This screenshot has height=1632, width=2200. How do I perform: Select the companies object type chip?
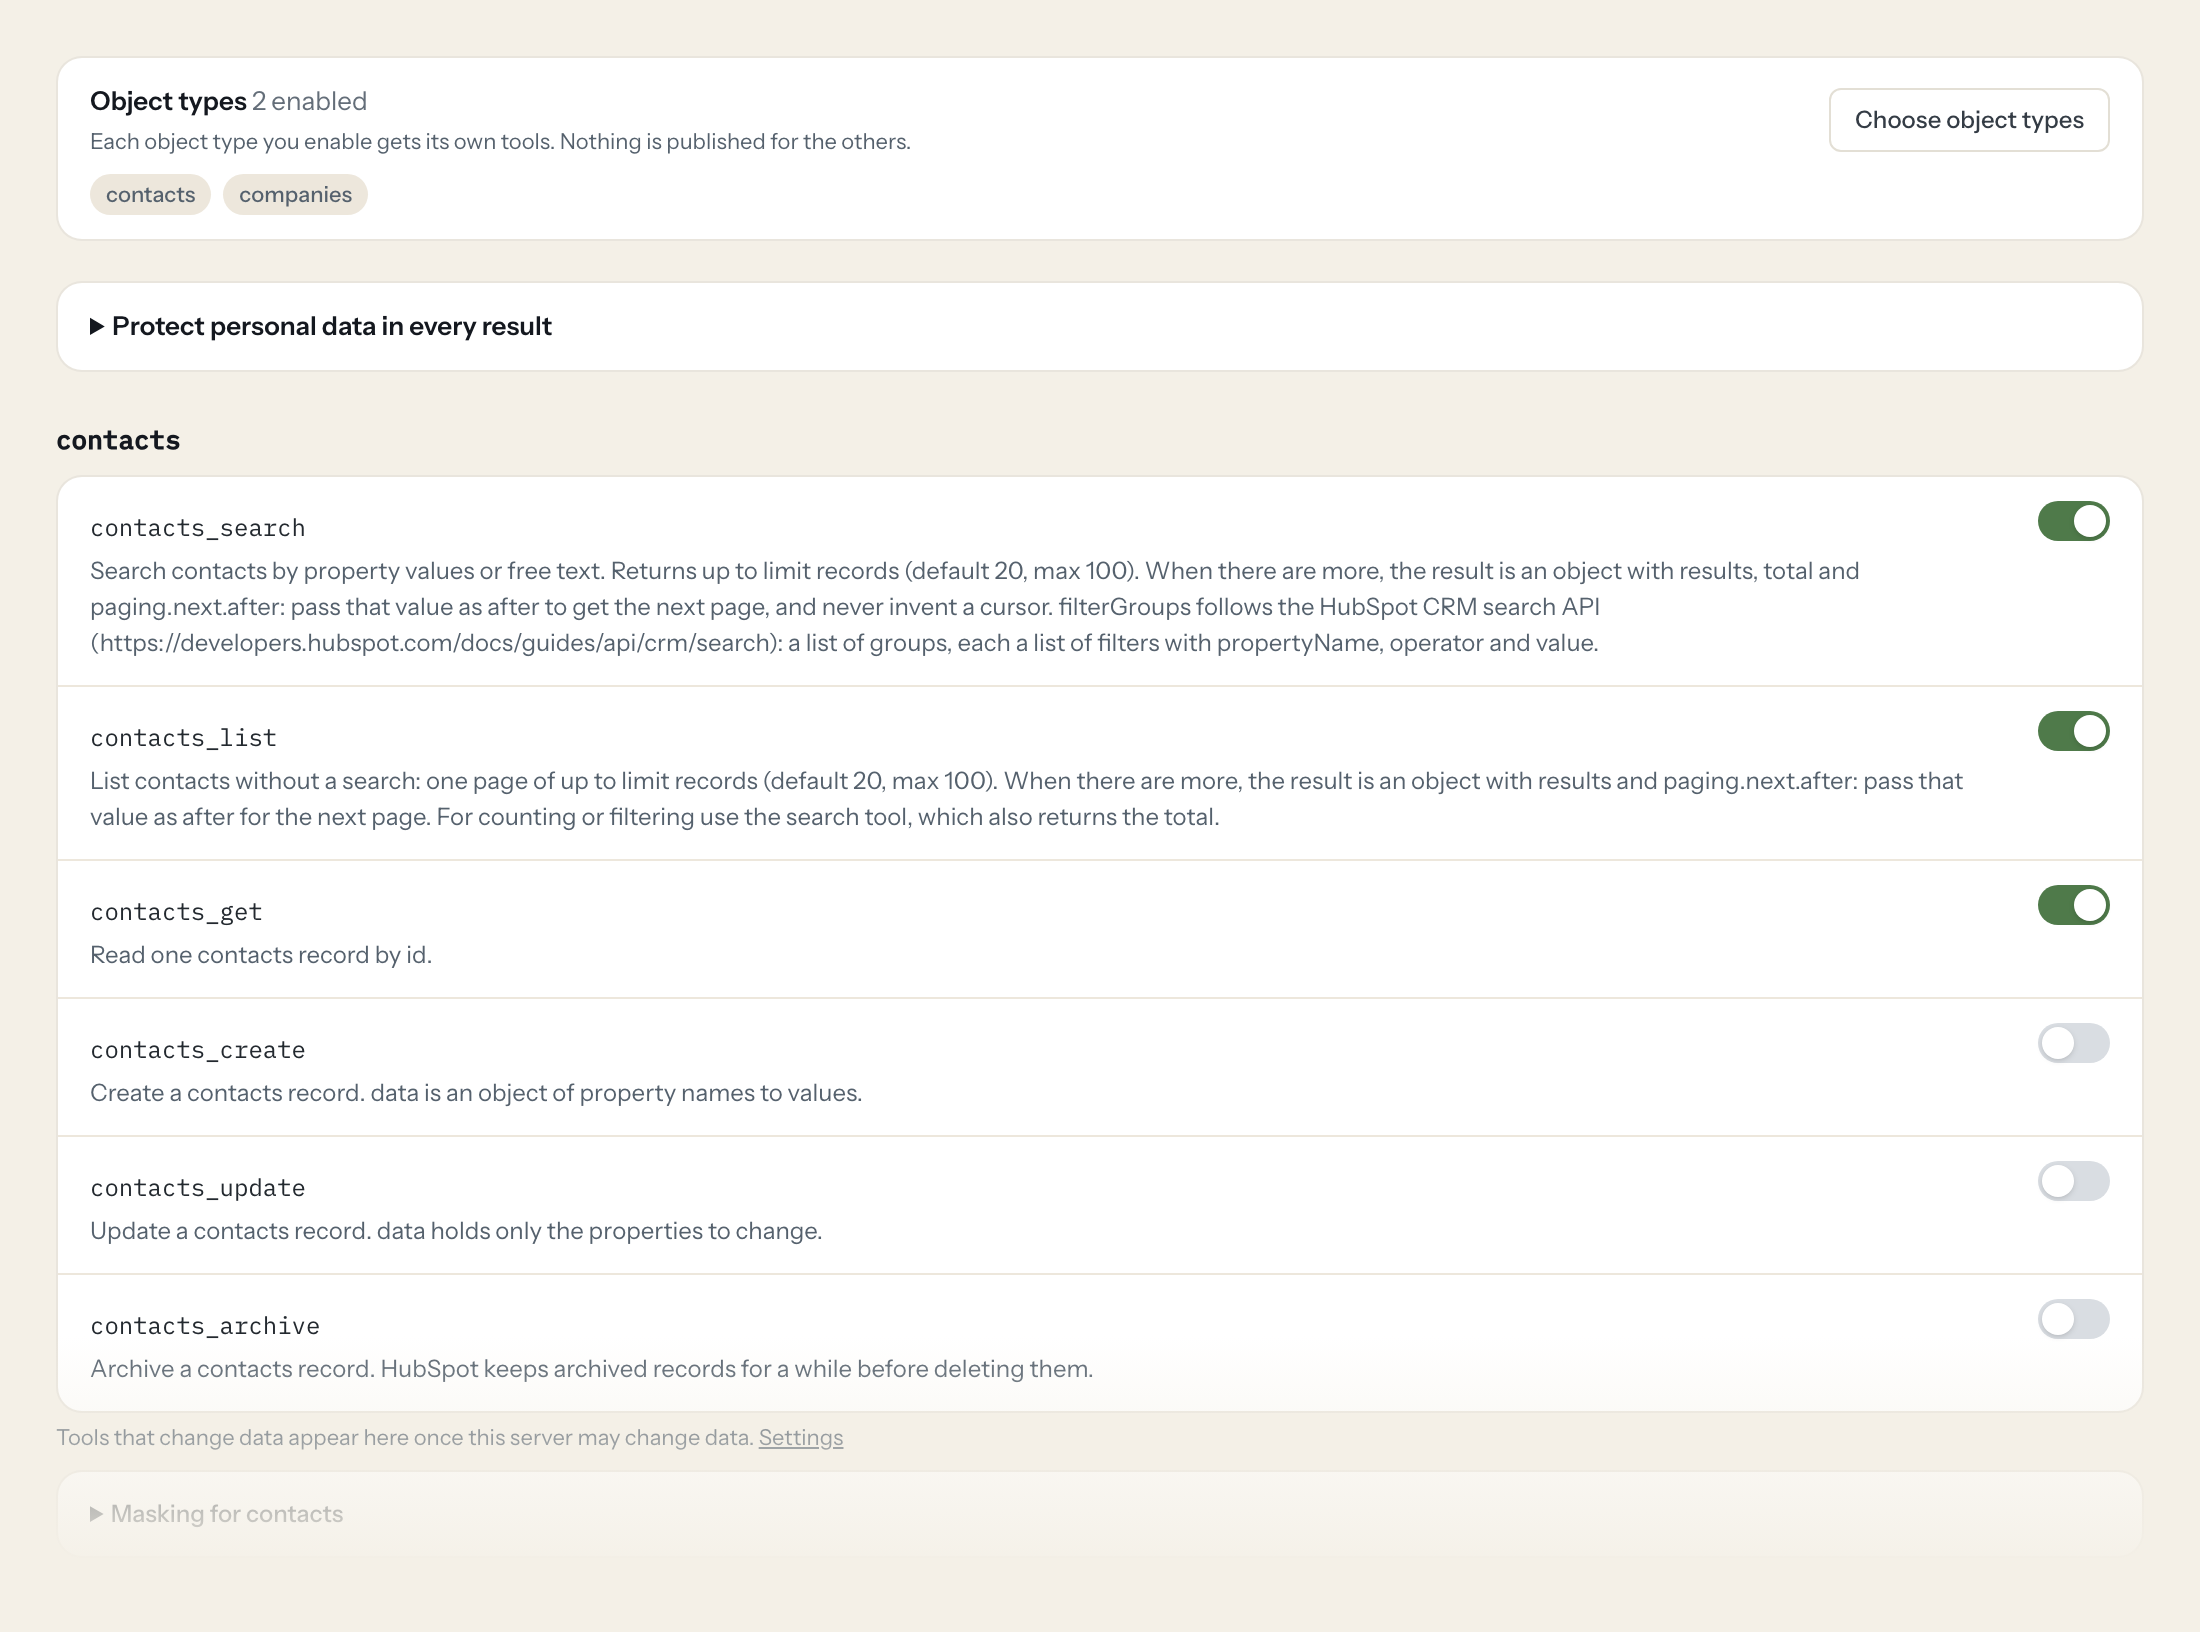[x=295, y=194]
